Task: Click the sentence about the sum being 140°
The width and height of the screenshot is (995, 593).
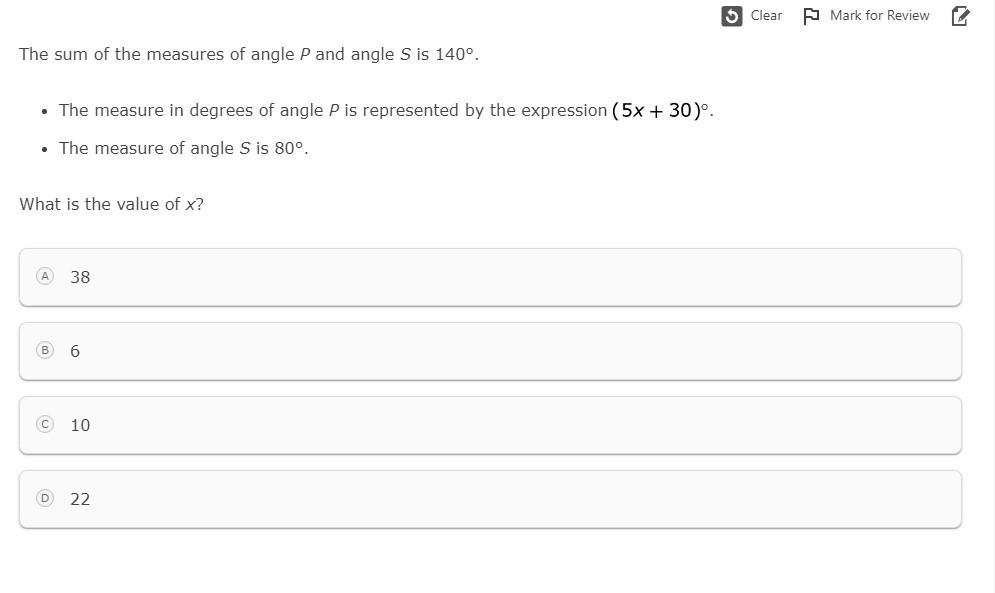Action: coord(248,54)
